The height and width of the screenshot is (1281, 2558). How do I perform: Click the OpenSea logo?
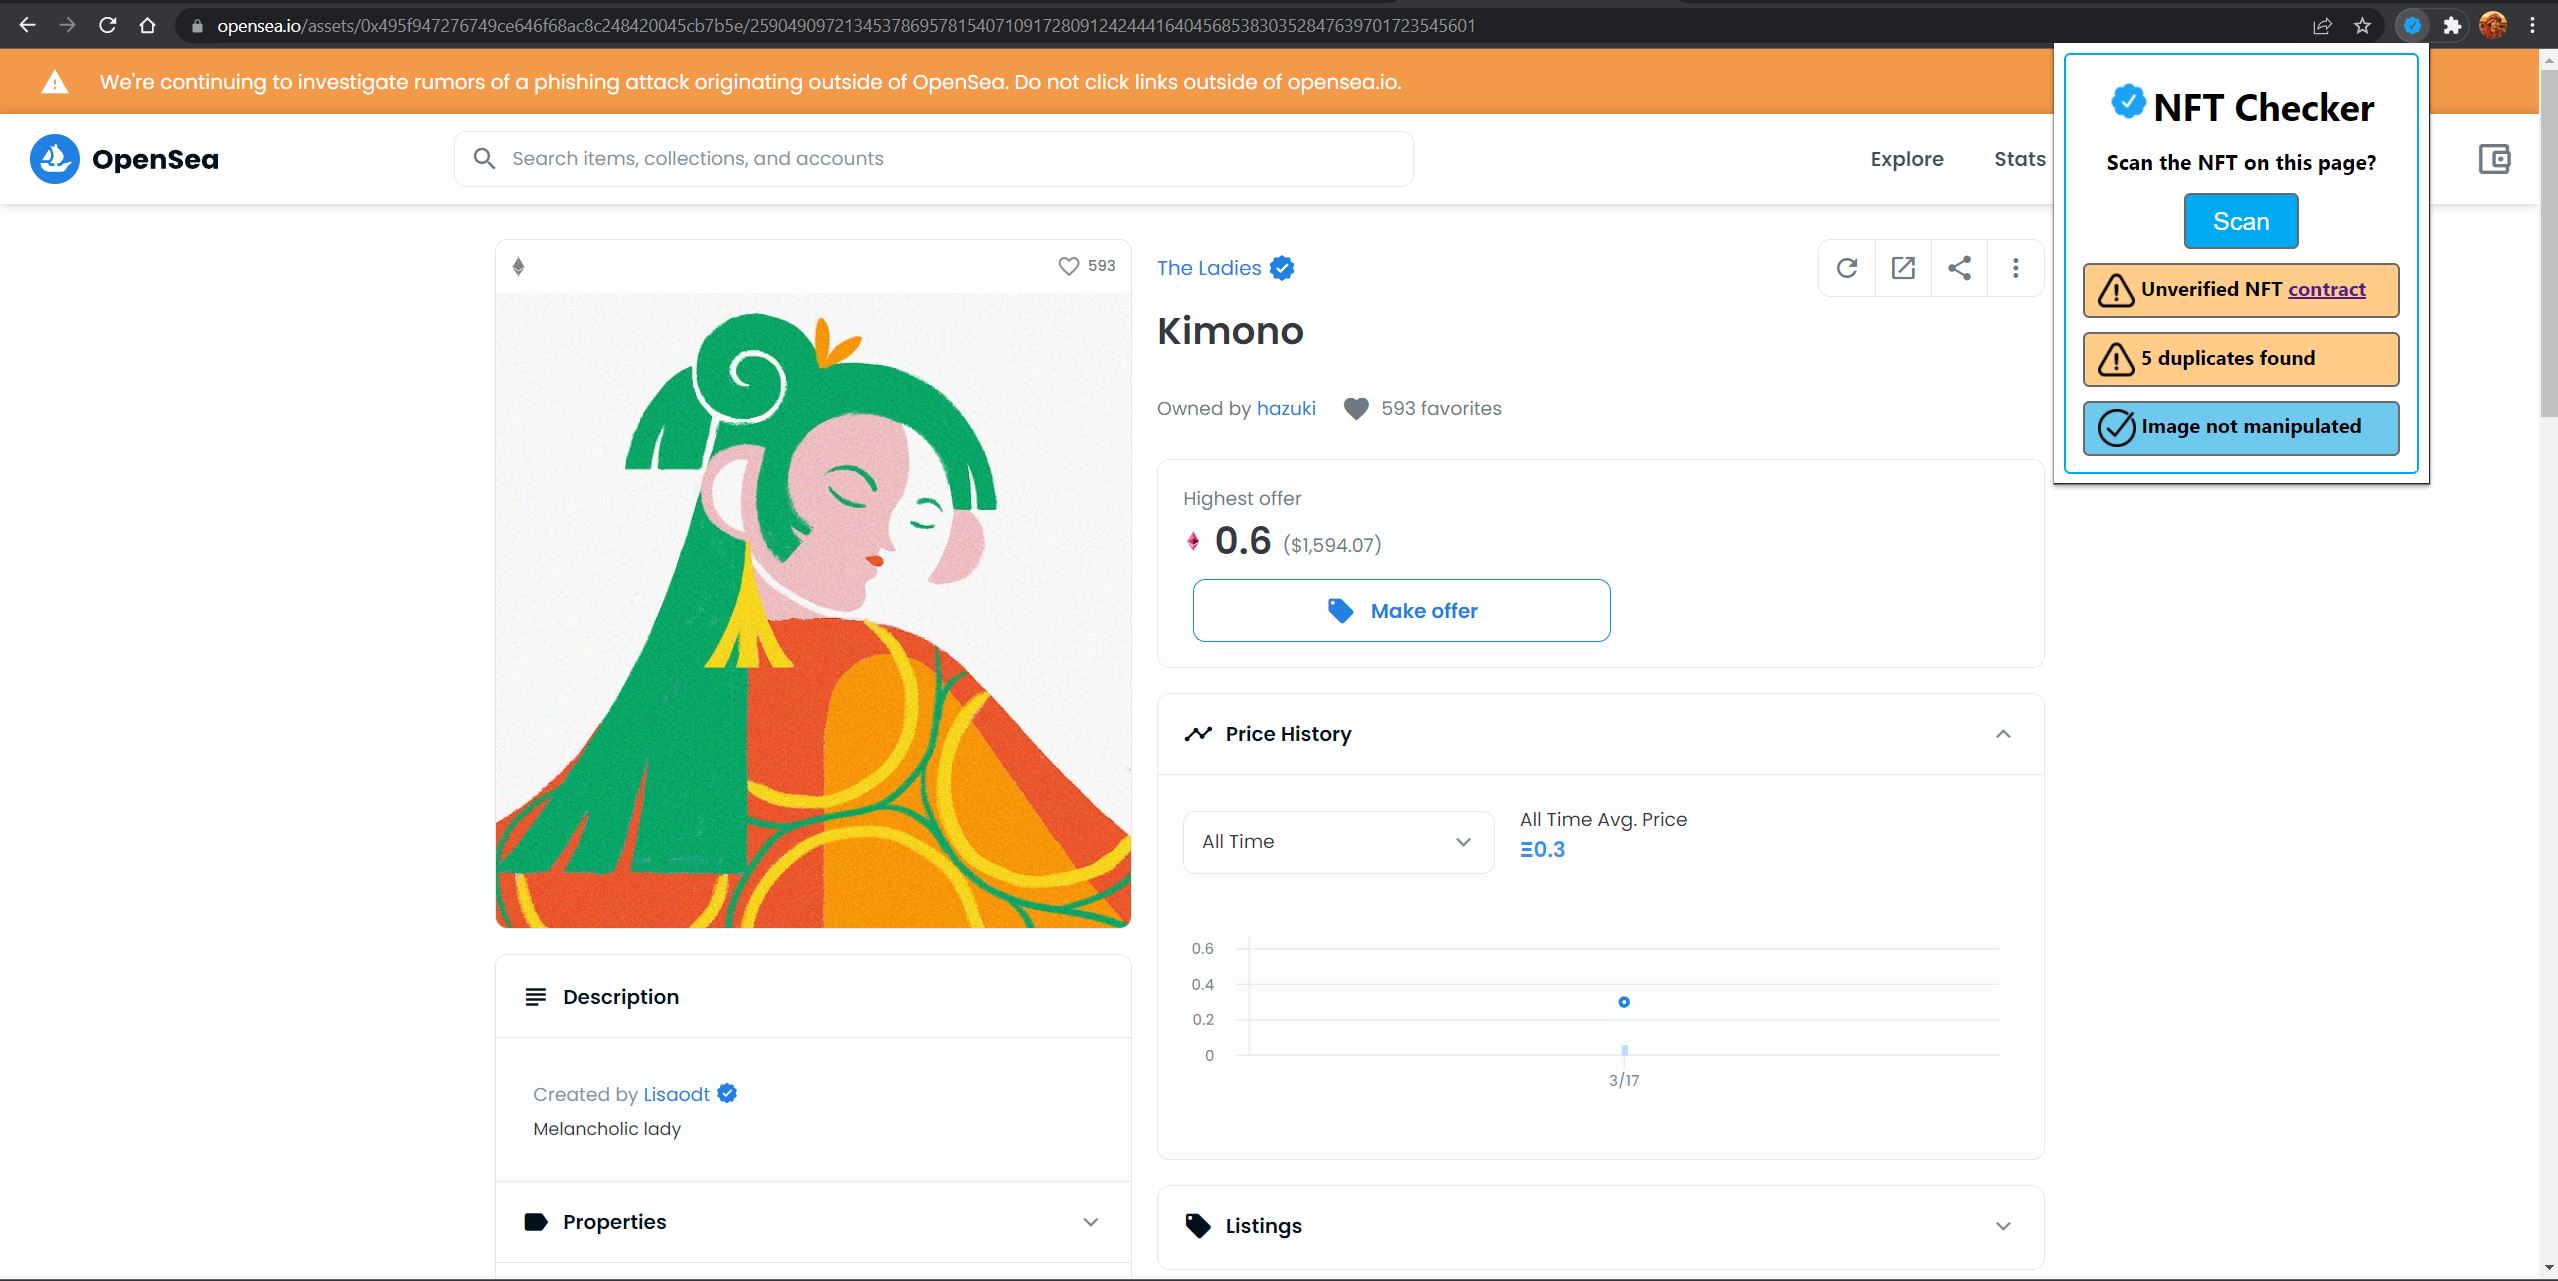(125, 159)
